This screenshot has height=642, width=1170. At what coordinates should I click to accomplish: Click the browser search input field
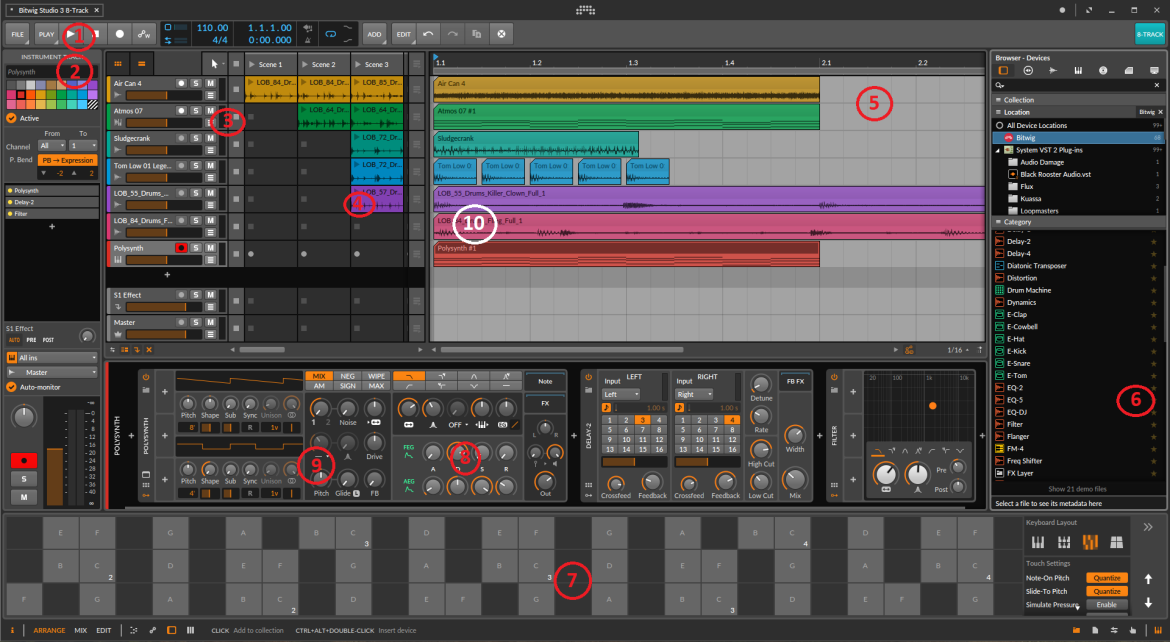[x=1078, y=86]
